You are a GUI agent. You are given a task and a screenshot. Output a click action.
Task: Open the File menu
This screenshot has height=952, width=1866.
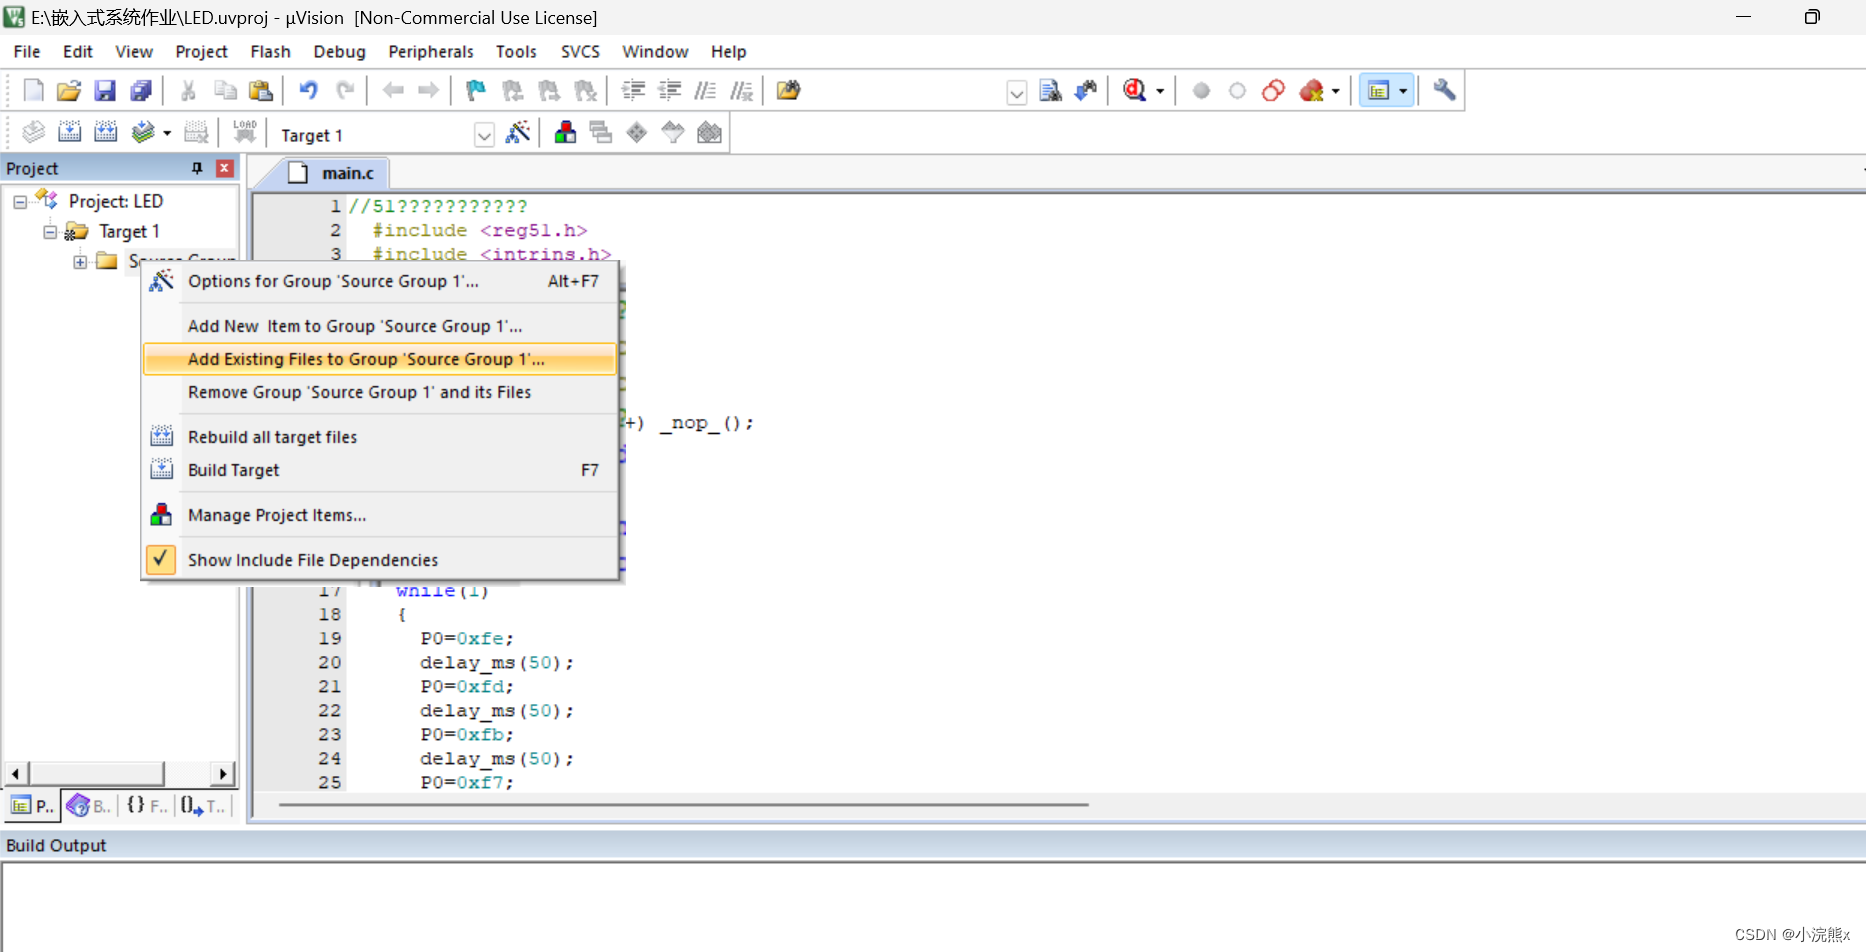tap(27, 52)
